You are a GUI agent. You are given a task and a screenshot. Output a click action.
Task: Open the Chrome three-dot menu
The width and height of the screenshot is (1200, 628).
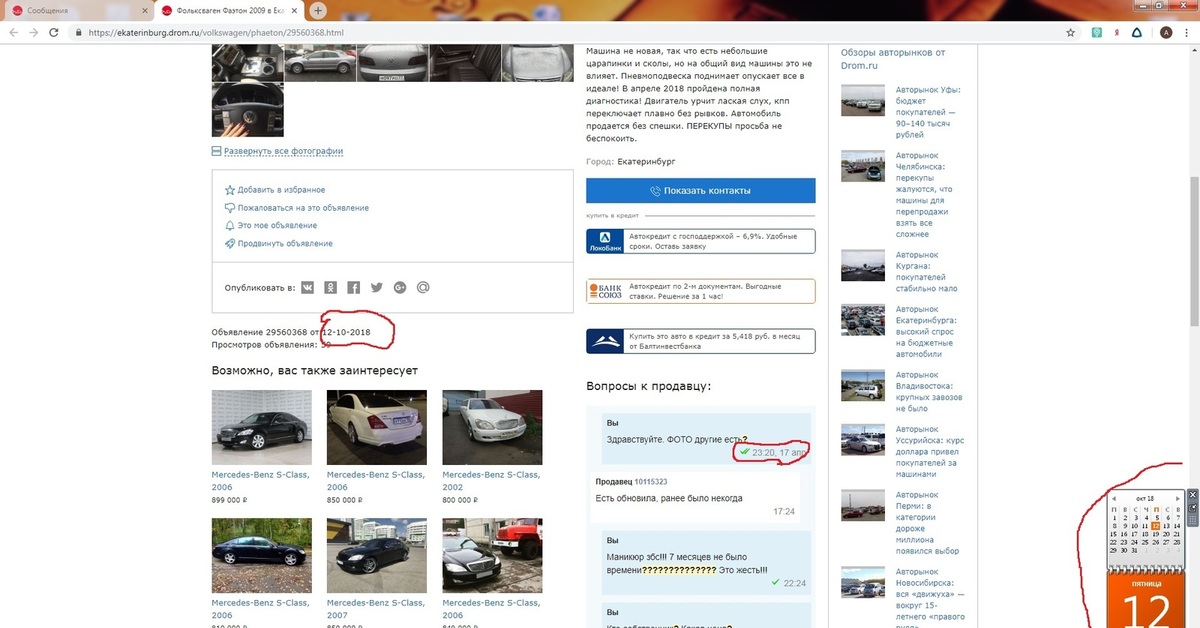1188,32
